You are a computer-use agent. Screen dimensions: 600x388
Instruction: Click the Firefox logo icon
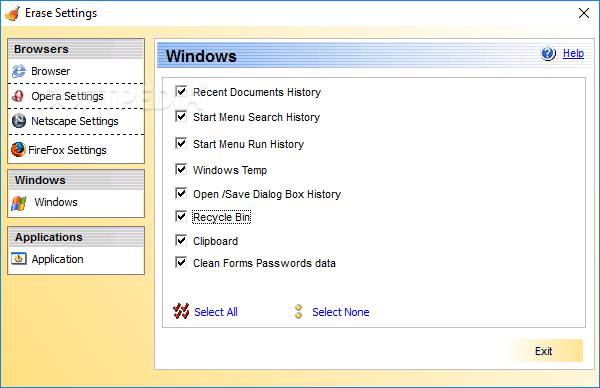tap(18, 150)
